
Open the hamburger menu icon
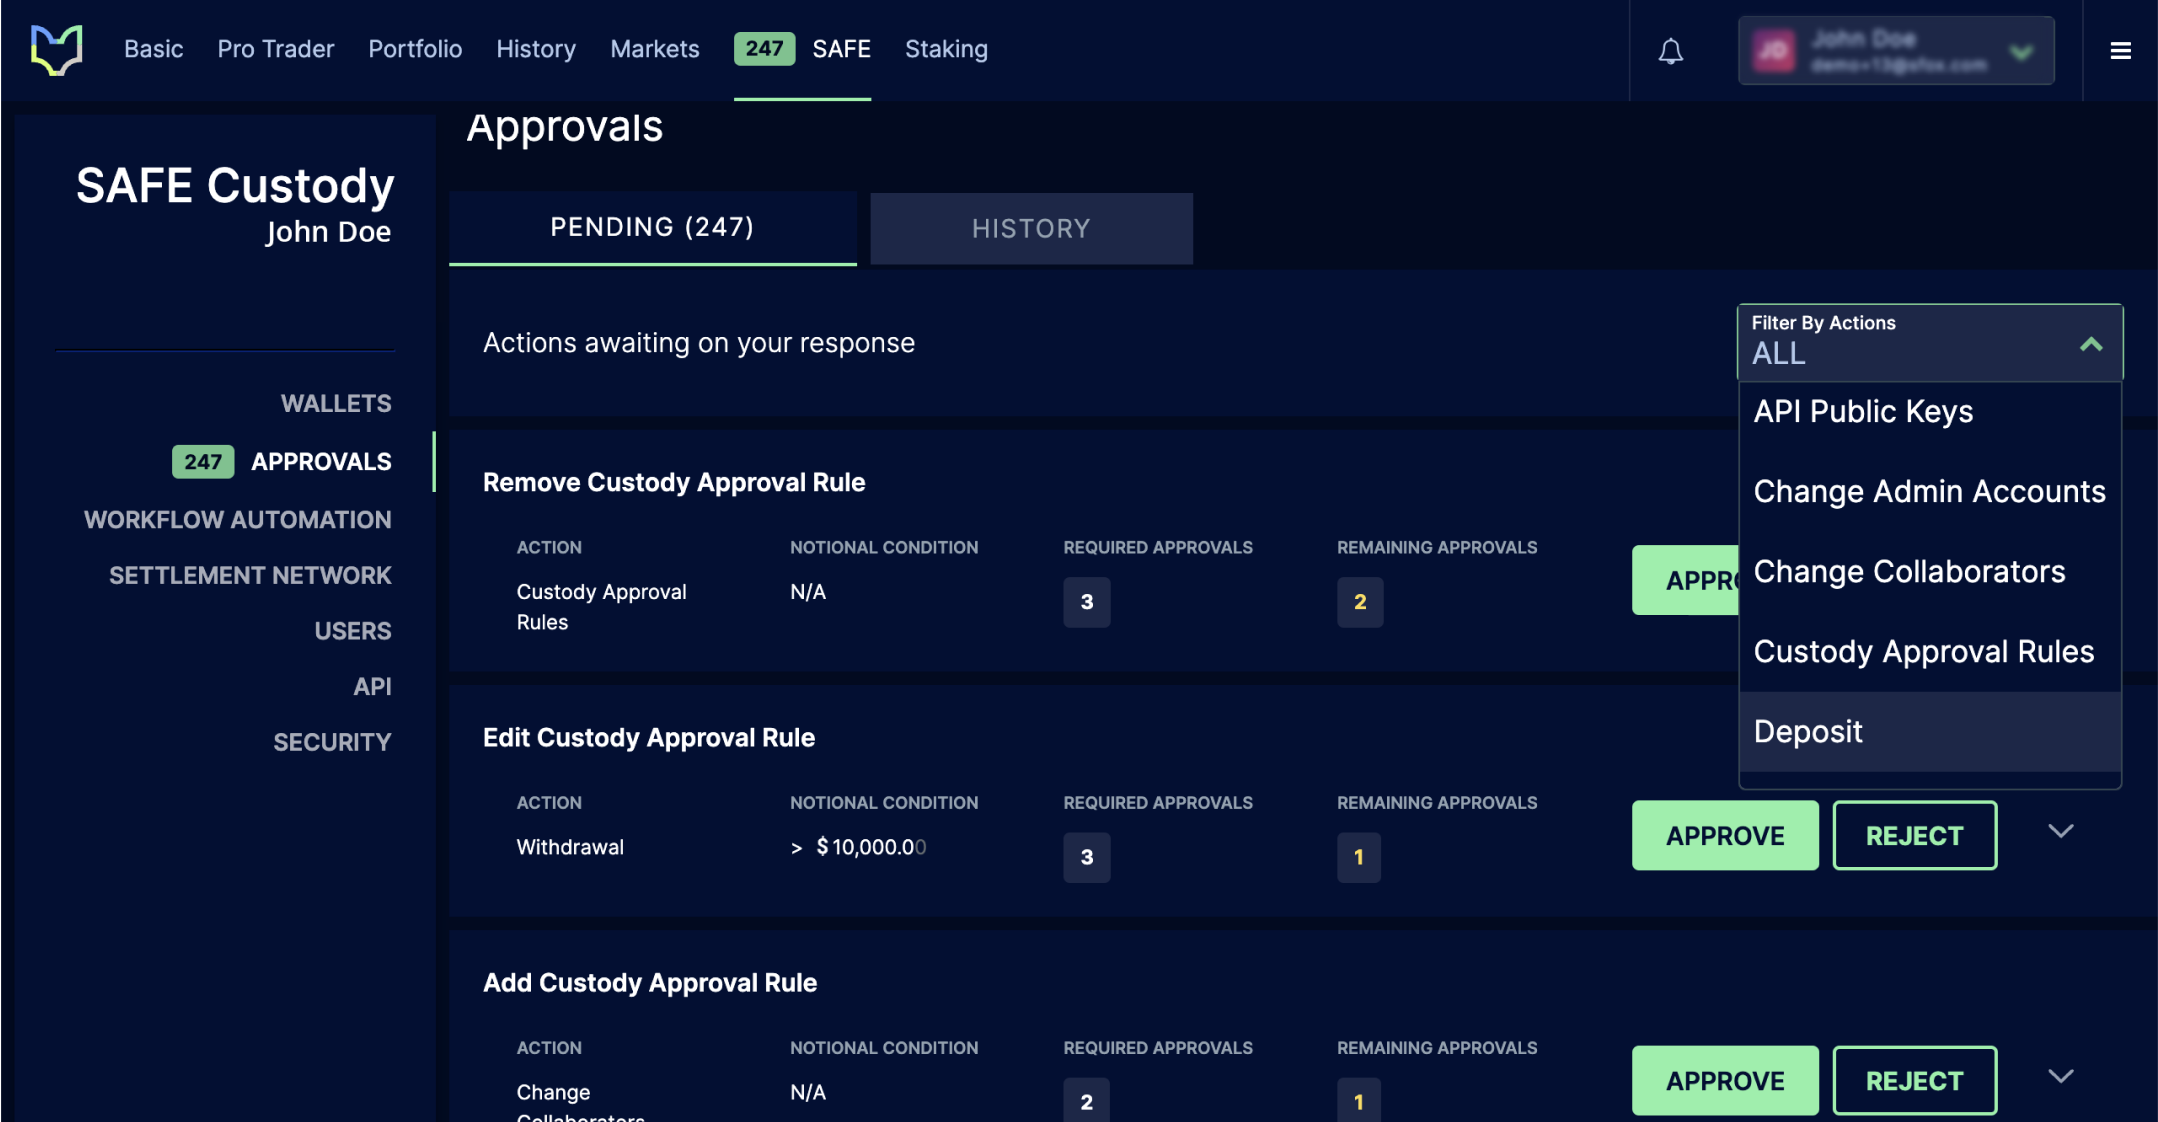click(x=2120, y=50)
